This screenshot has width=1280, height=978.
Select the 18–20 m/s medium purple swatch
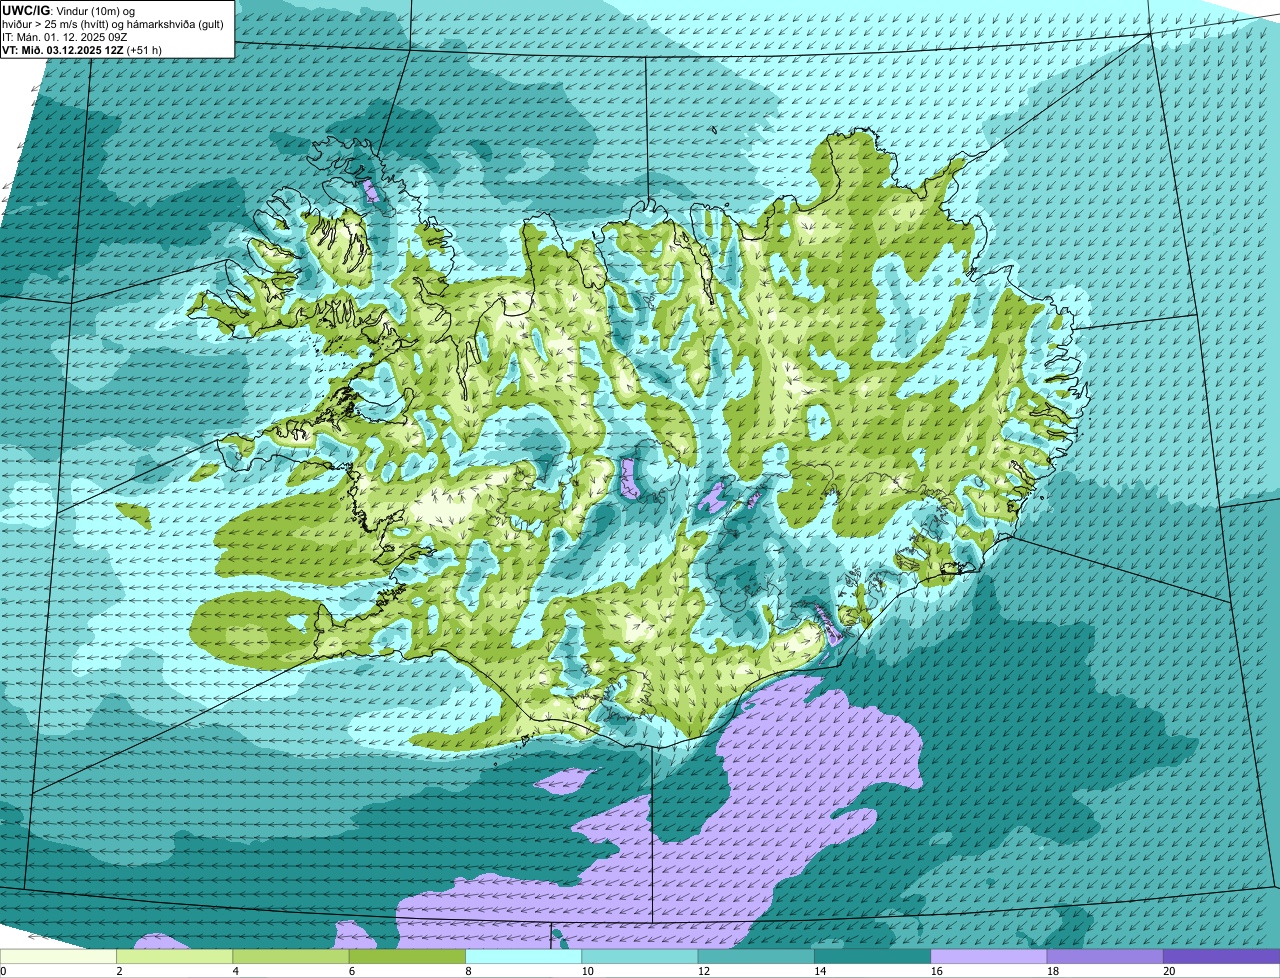tap(1106, 957)
